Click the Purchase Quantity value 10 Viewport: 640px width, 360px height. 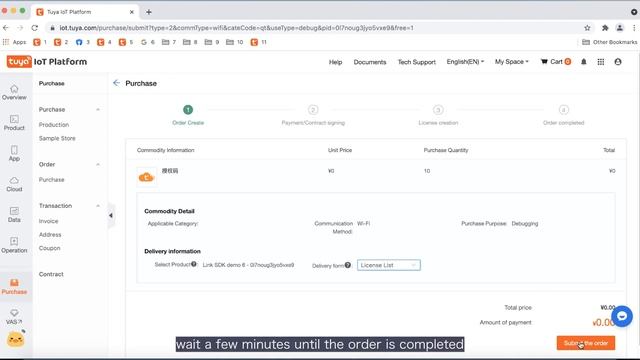tap(427, 171)
